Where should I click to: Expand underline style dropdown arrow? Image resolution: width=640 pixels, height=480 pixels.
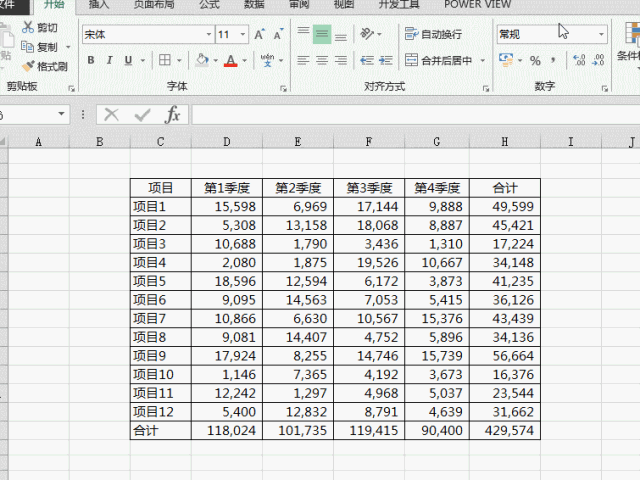tap(143, 60)
